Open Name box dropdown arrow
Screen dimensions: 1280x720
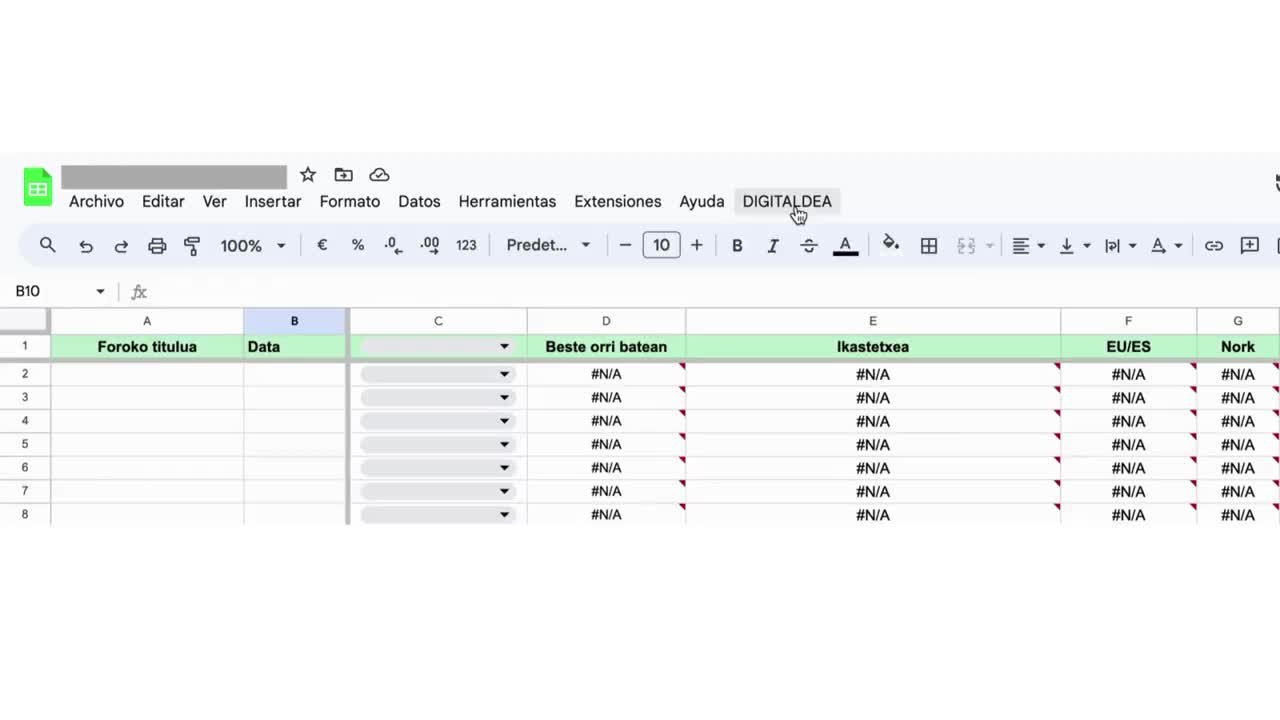pos(100,291)
